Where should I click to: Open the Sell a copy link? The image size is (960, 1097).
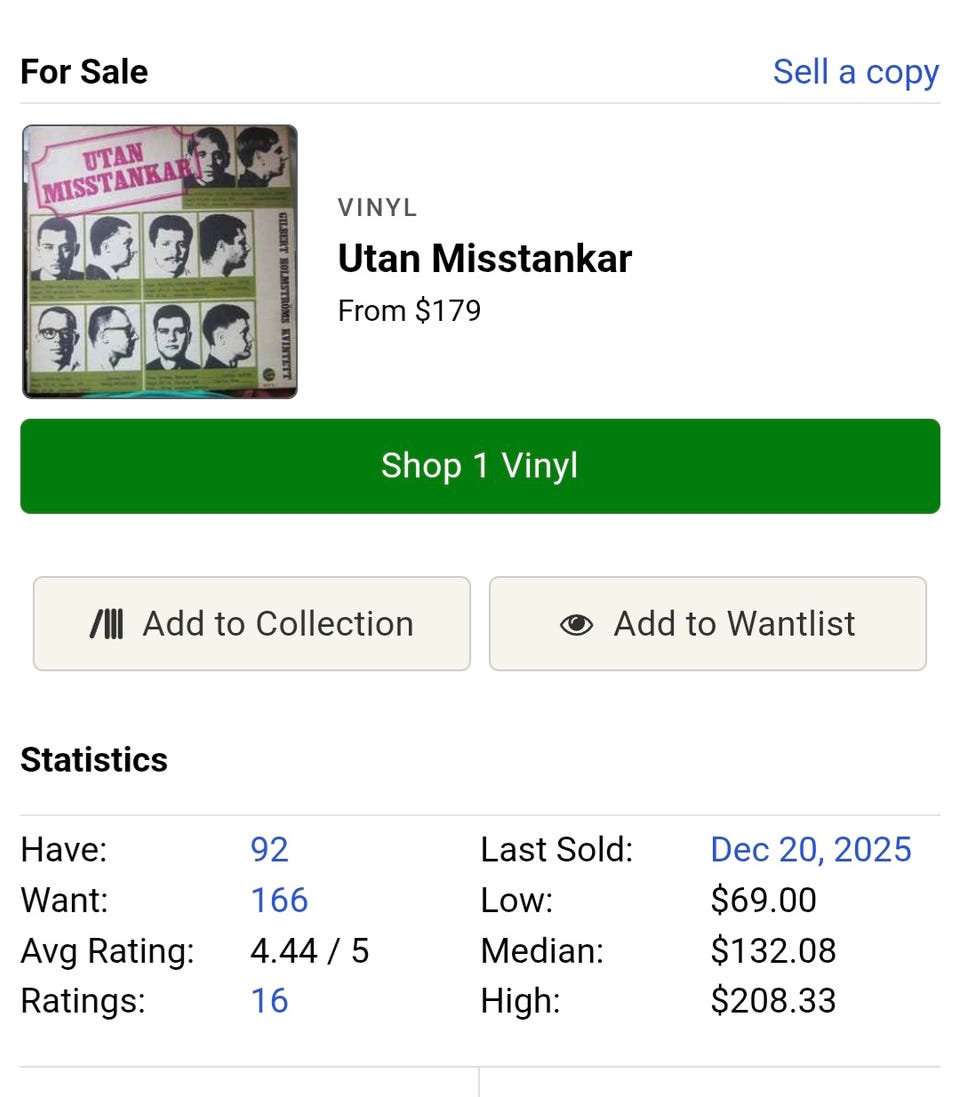click(855, 72)
